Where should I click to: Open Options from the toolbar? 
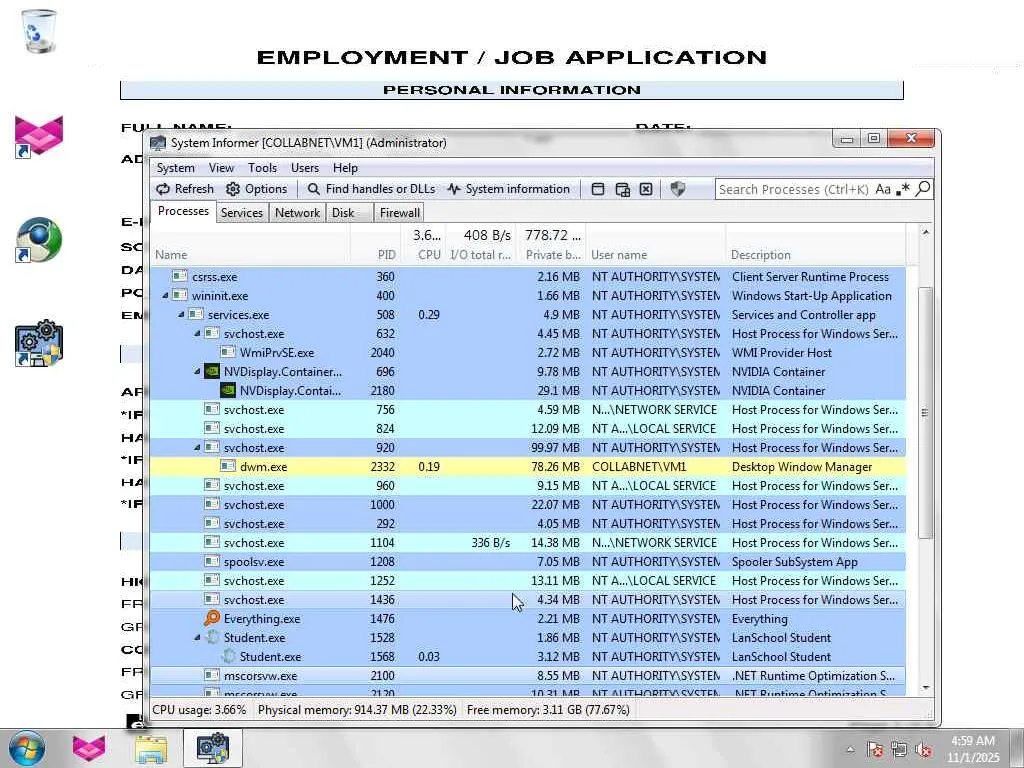pos(257,189)
